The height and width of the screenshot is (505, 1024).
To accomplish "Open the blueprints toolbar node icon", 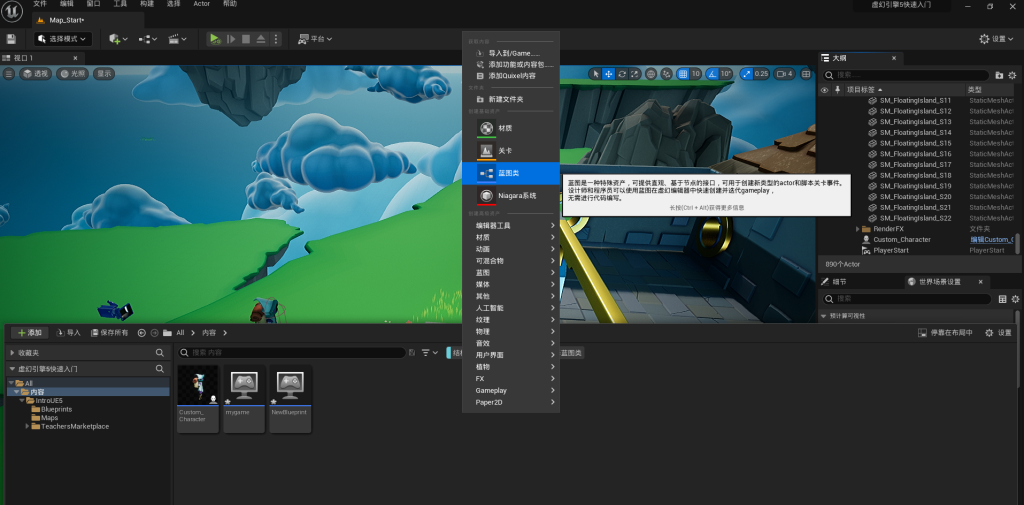I will pos(148,39).
